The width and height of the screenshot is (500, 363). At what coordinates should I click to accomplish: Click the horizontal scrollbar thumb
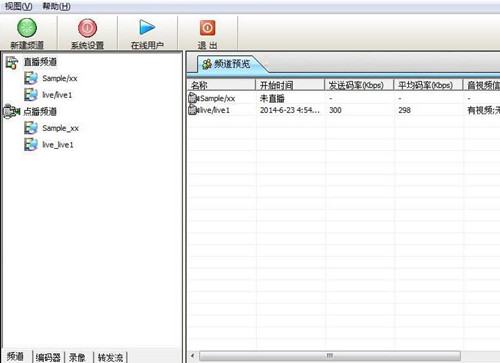click(x=330, y=356)
